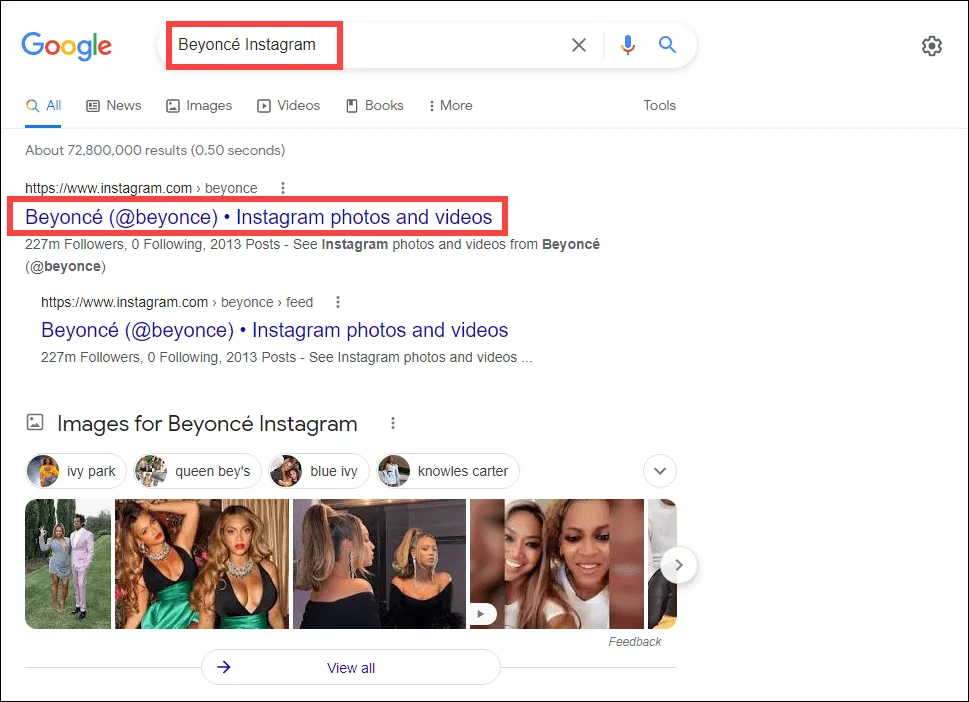The width and height of the screenshot is (969, 702).
Task: Switch to the Images tab
Action: click(x=199, y=106)
